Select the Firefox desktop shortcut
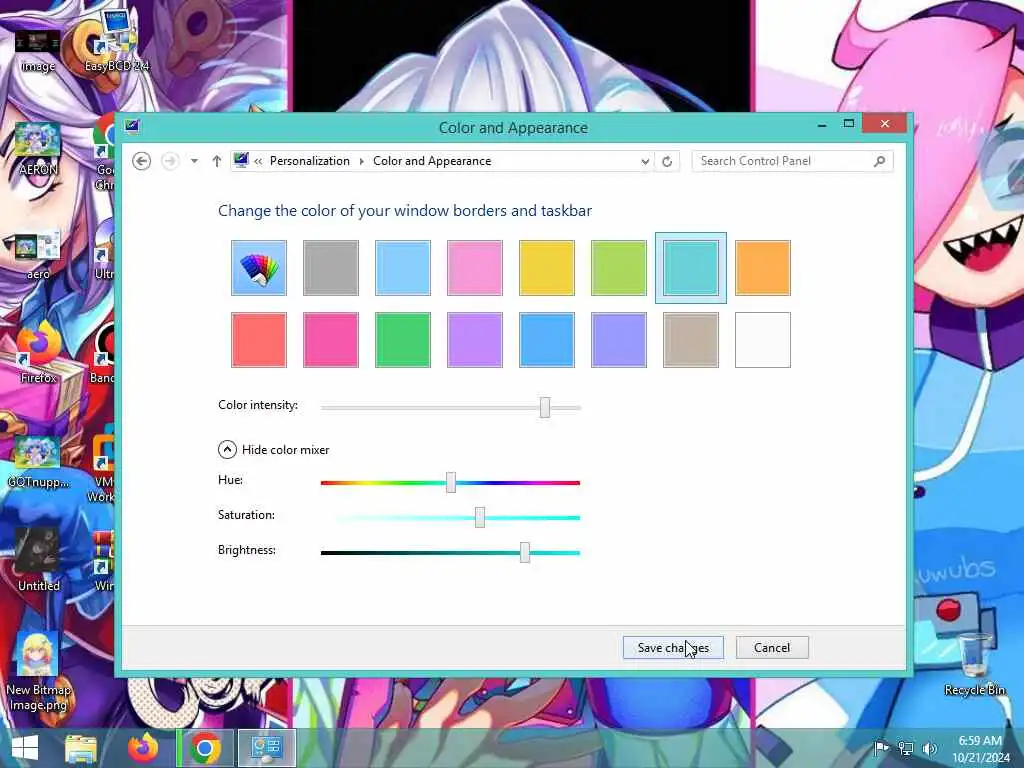Screen dimensions: 1024x768 38,353
